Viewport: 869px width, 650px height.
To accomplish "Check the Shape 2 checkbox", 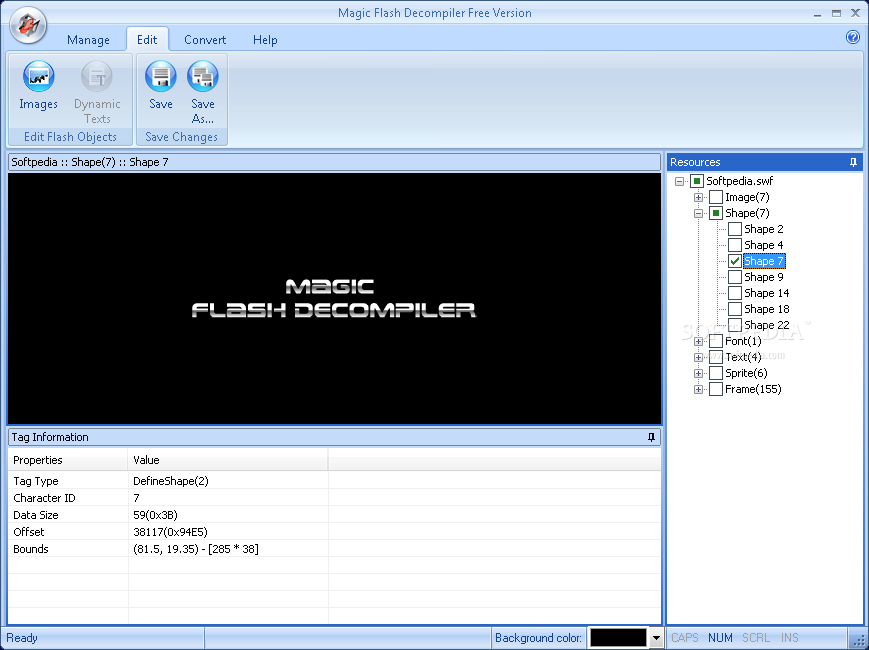I will [x=735, y=229].
